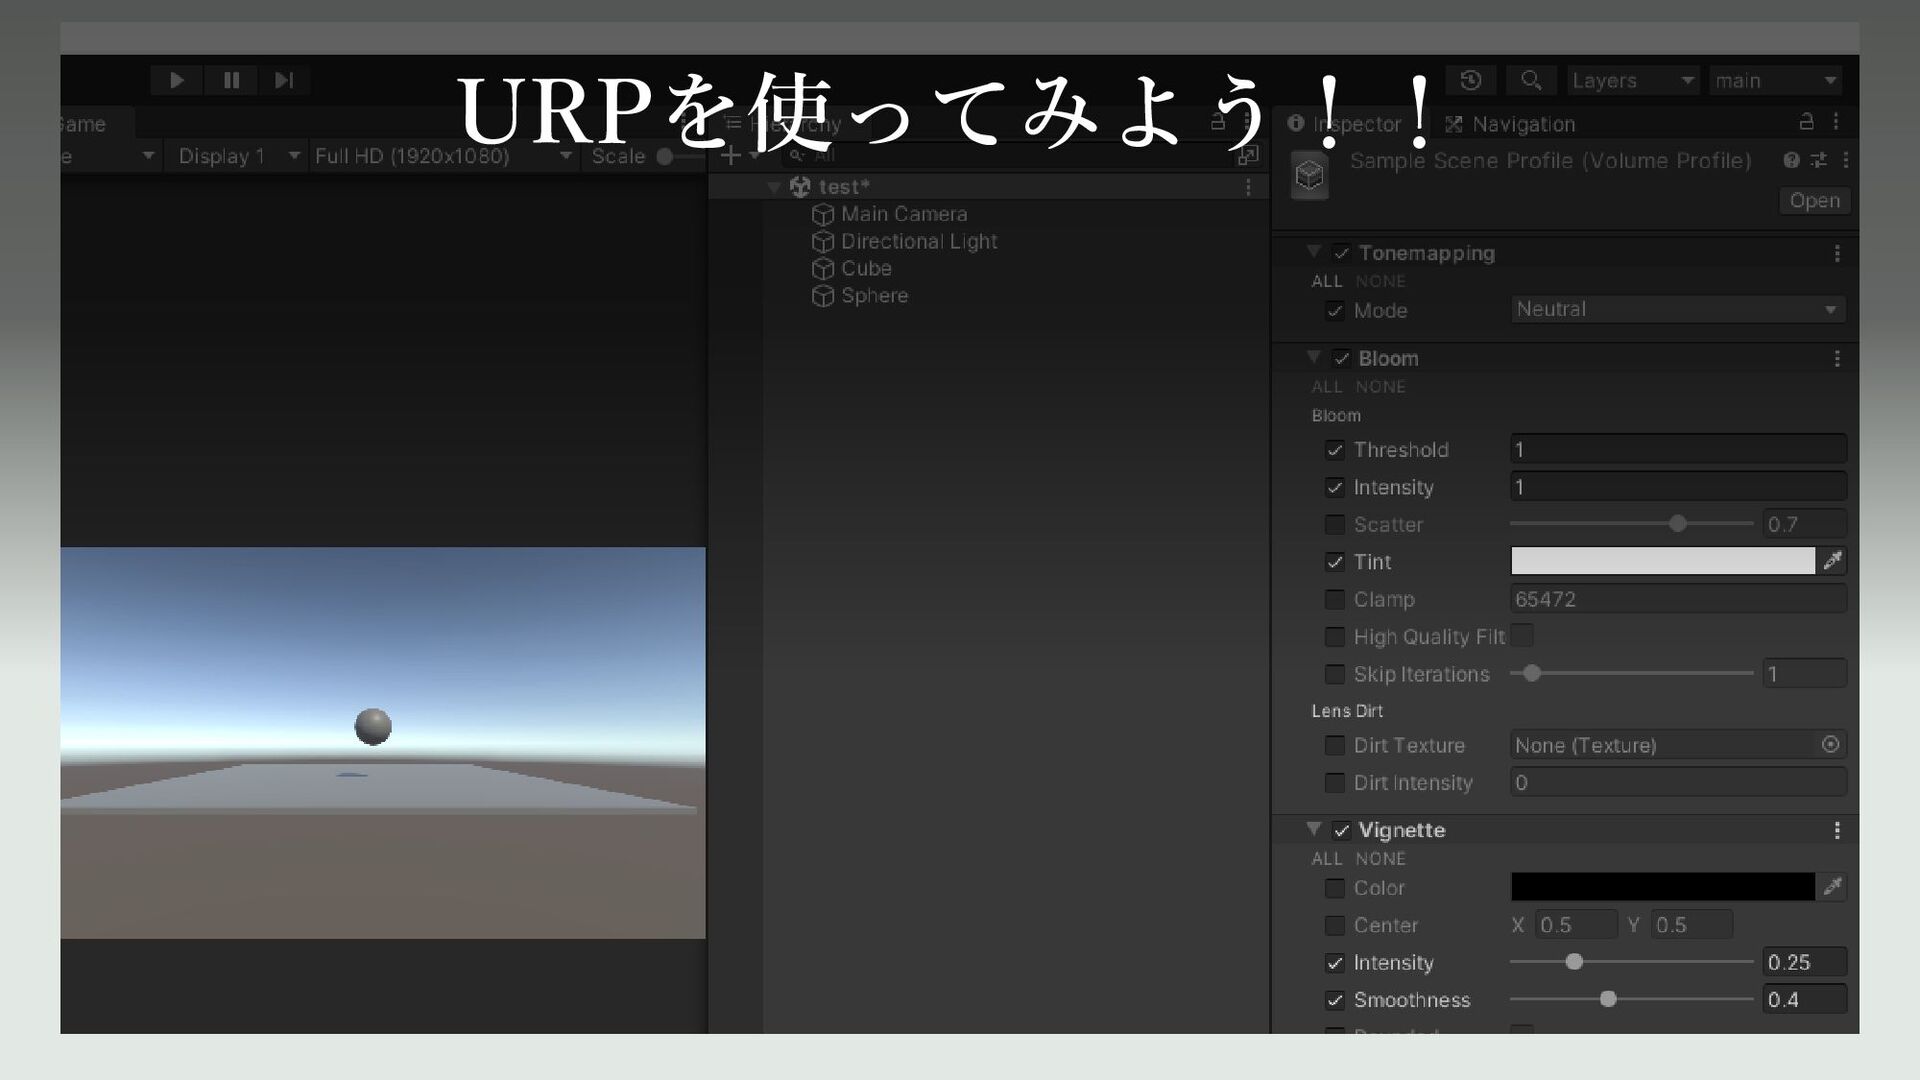The width and height of the screenshot is (1920, 1080).
Task: Click the Pause button
Action: [231, 80]
